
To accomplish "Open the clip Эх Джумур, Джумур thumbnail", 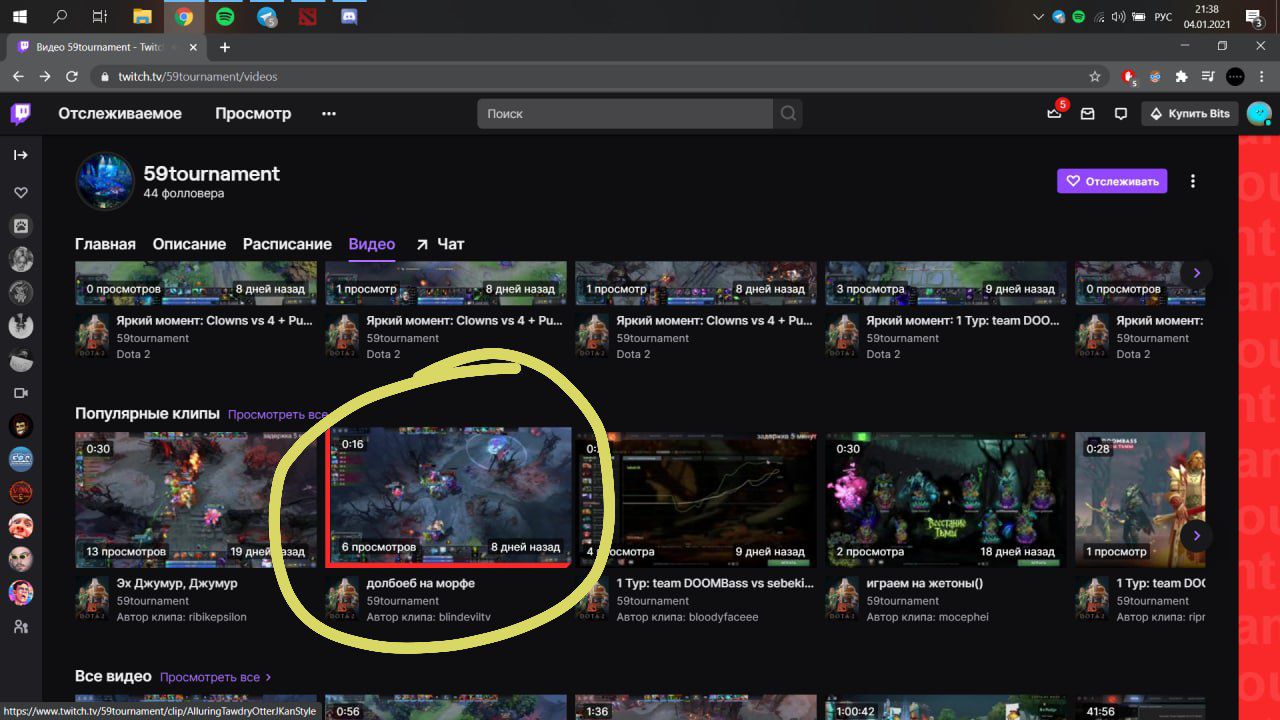I will [x=196, y=499].
